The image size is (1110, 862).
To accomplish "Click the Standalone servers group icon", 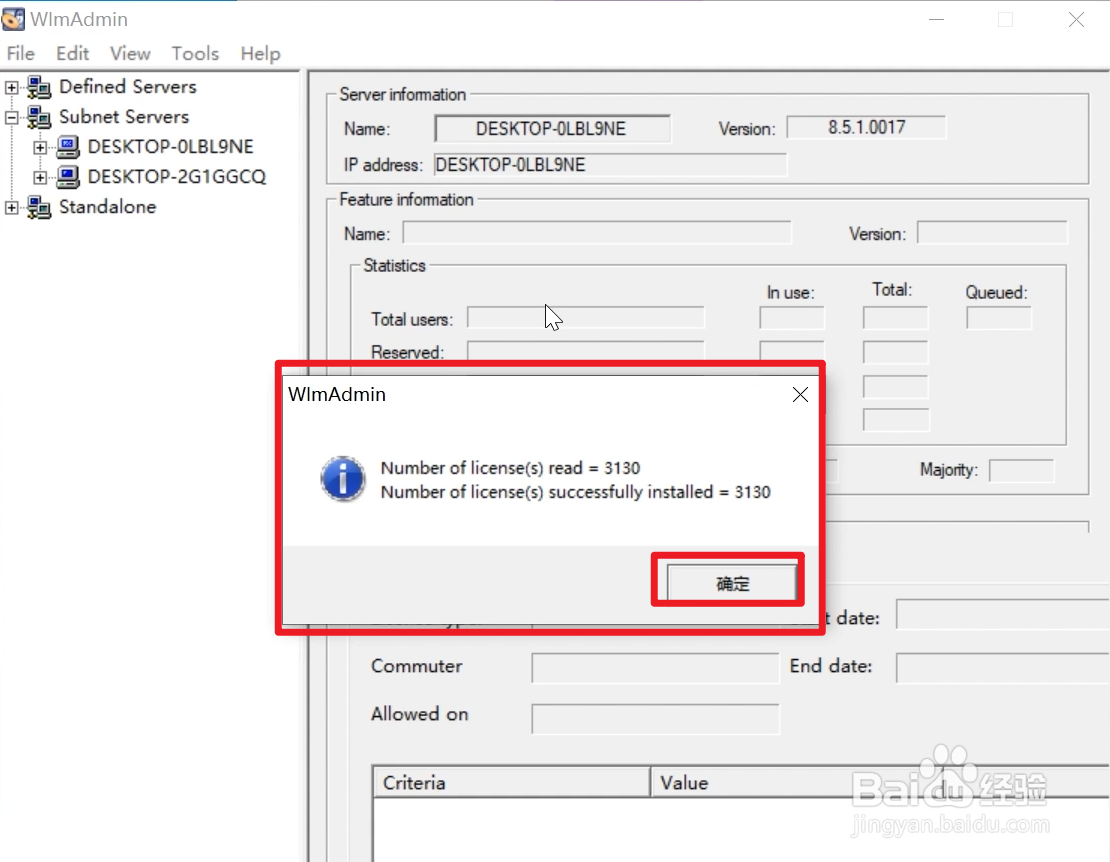I will [x=40, y=207].
